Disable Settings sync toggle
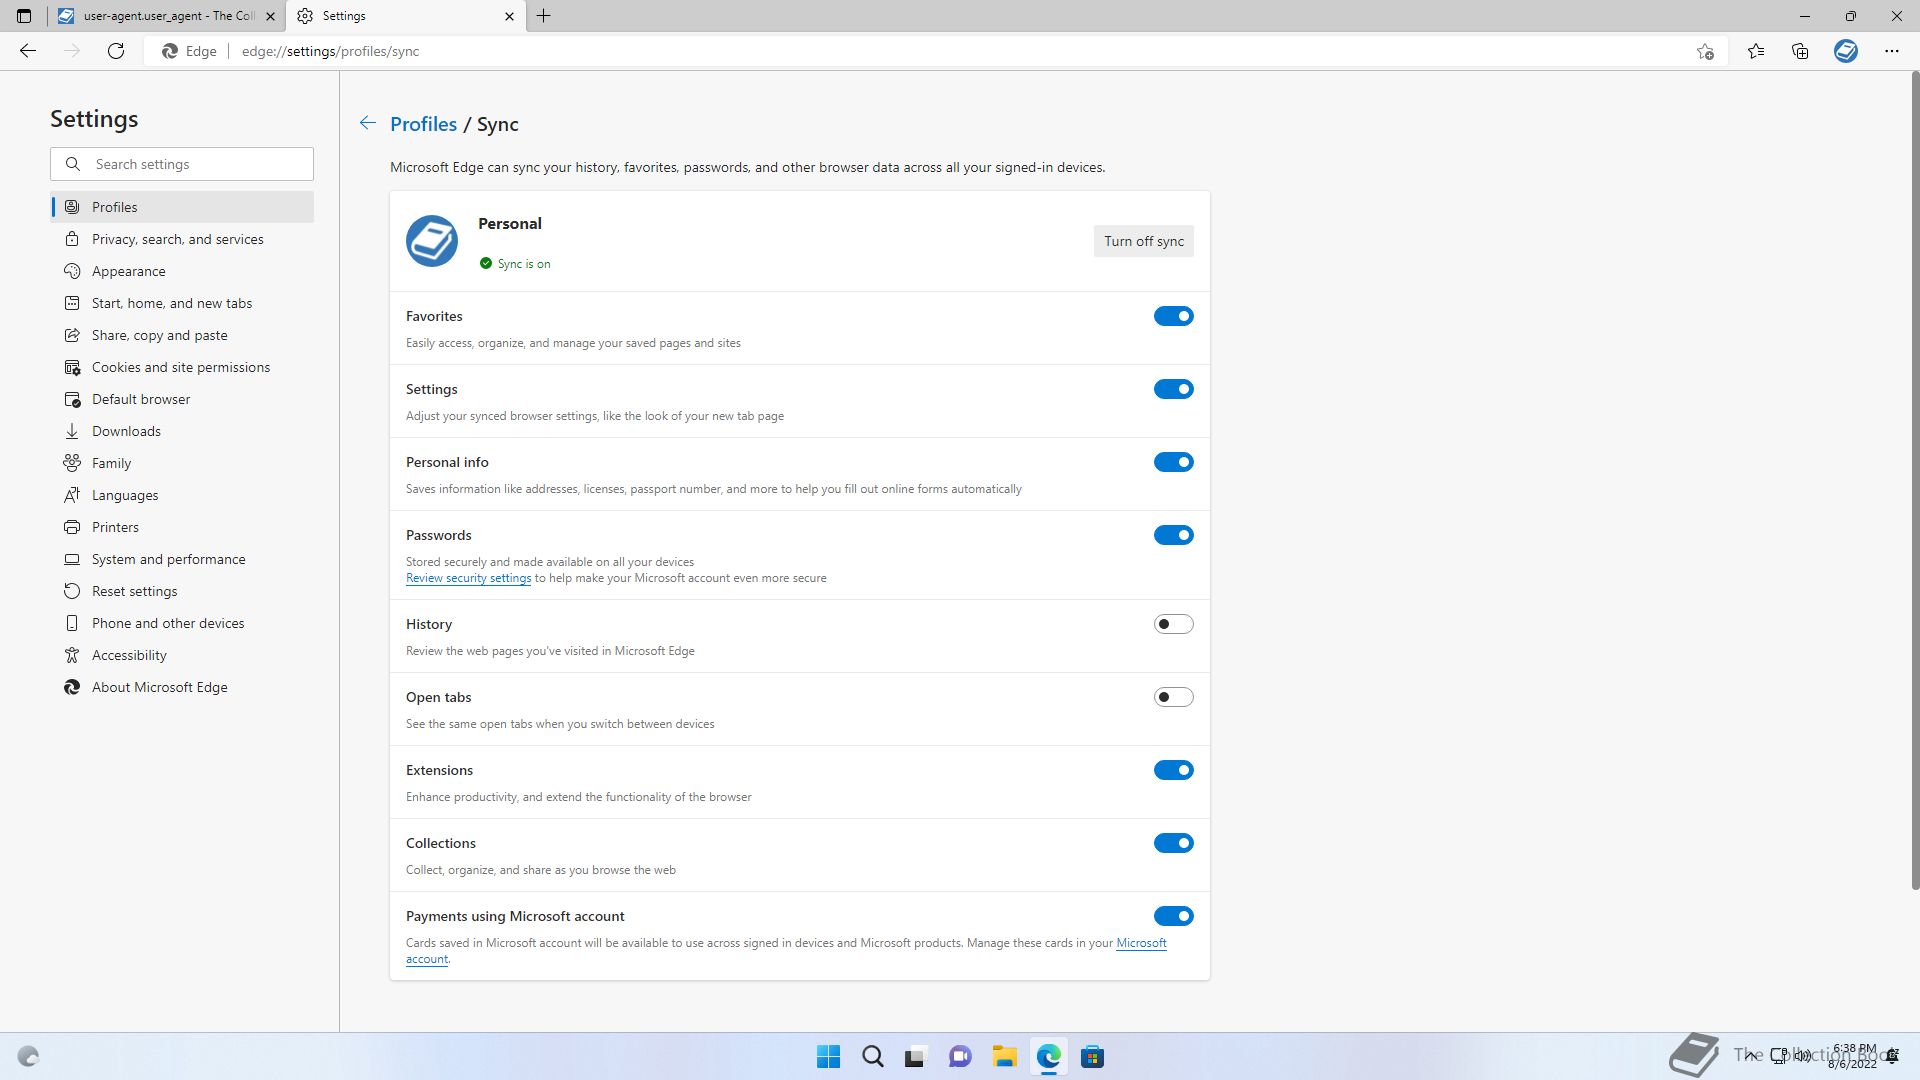This screenshot has width=1920, height=1080. tap(1174, 389)
